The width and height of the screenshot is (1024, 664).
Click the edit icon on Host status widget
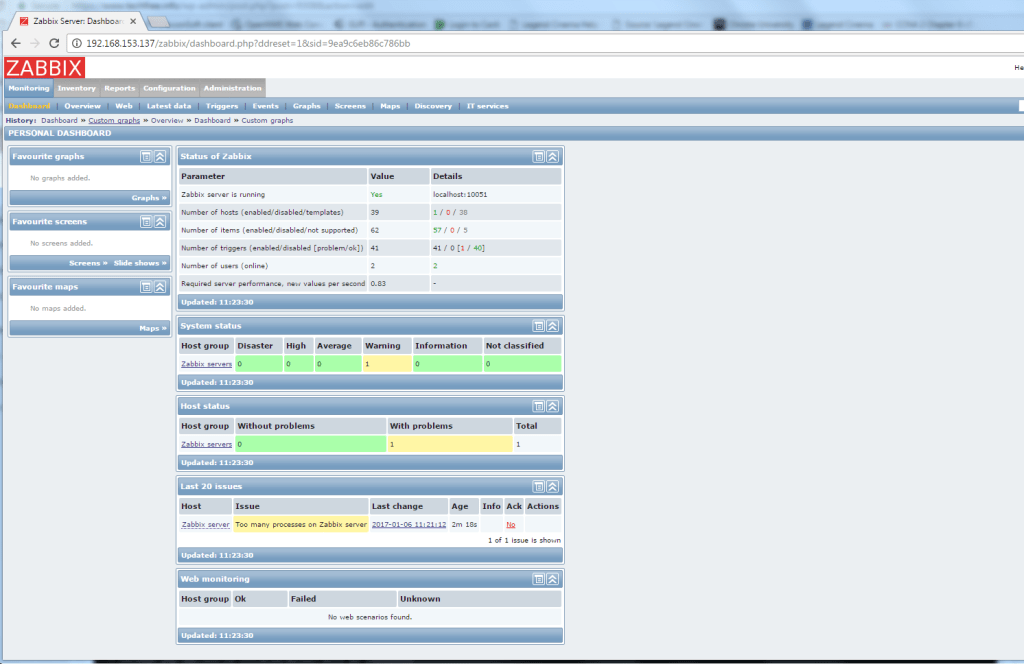point(541,406)
